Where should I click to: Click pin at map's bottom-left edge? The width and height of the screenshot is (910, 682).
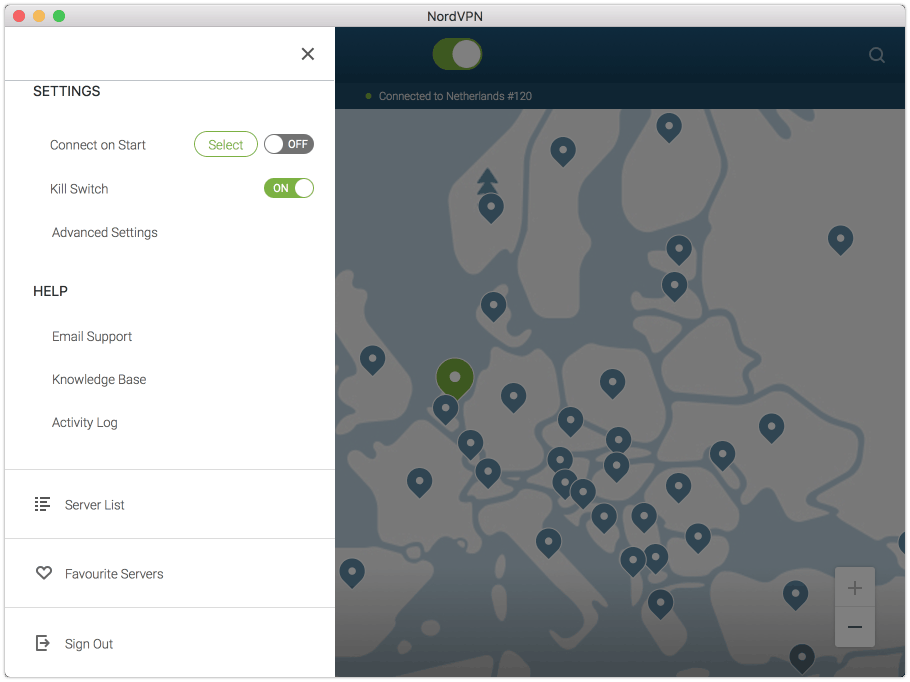point(352,573)
